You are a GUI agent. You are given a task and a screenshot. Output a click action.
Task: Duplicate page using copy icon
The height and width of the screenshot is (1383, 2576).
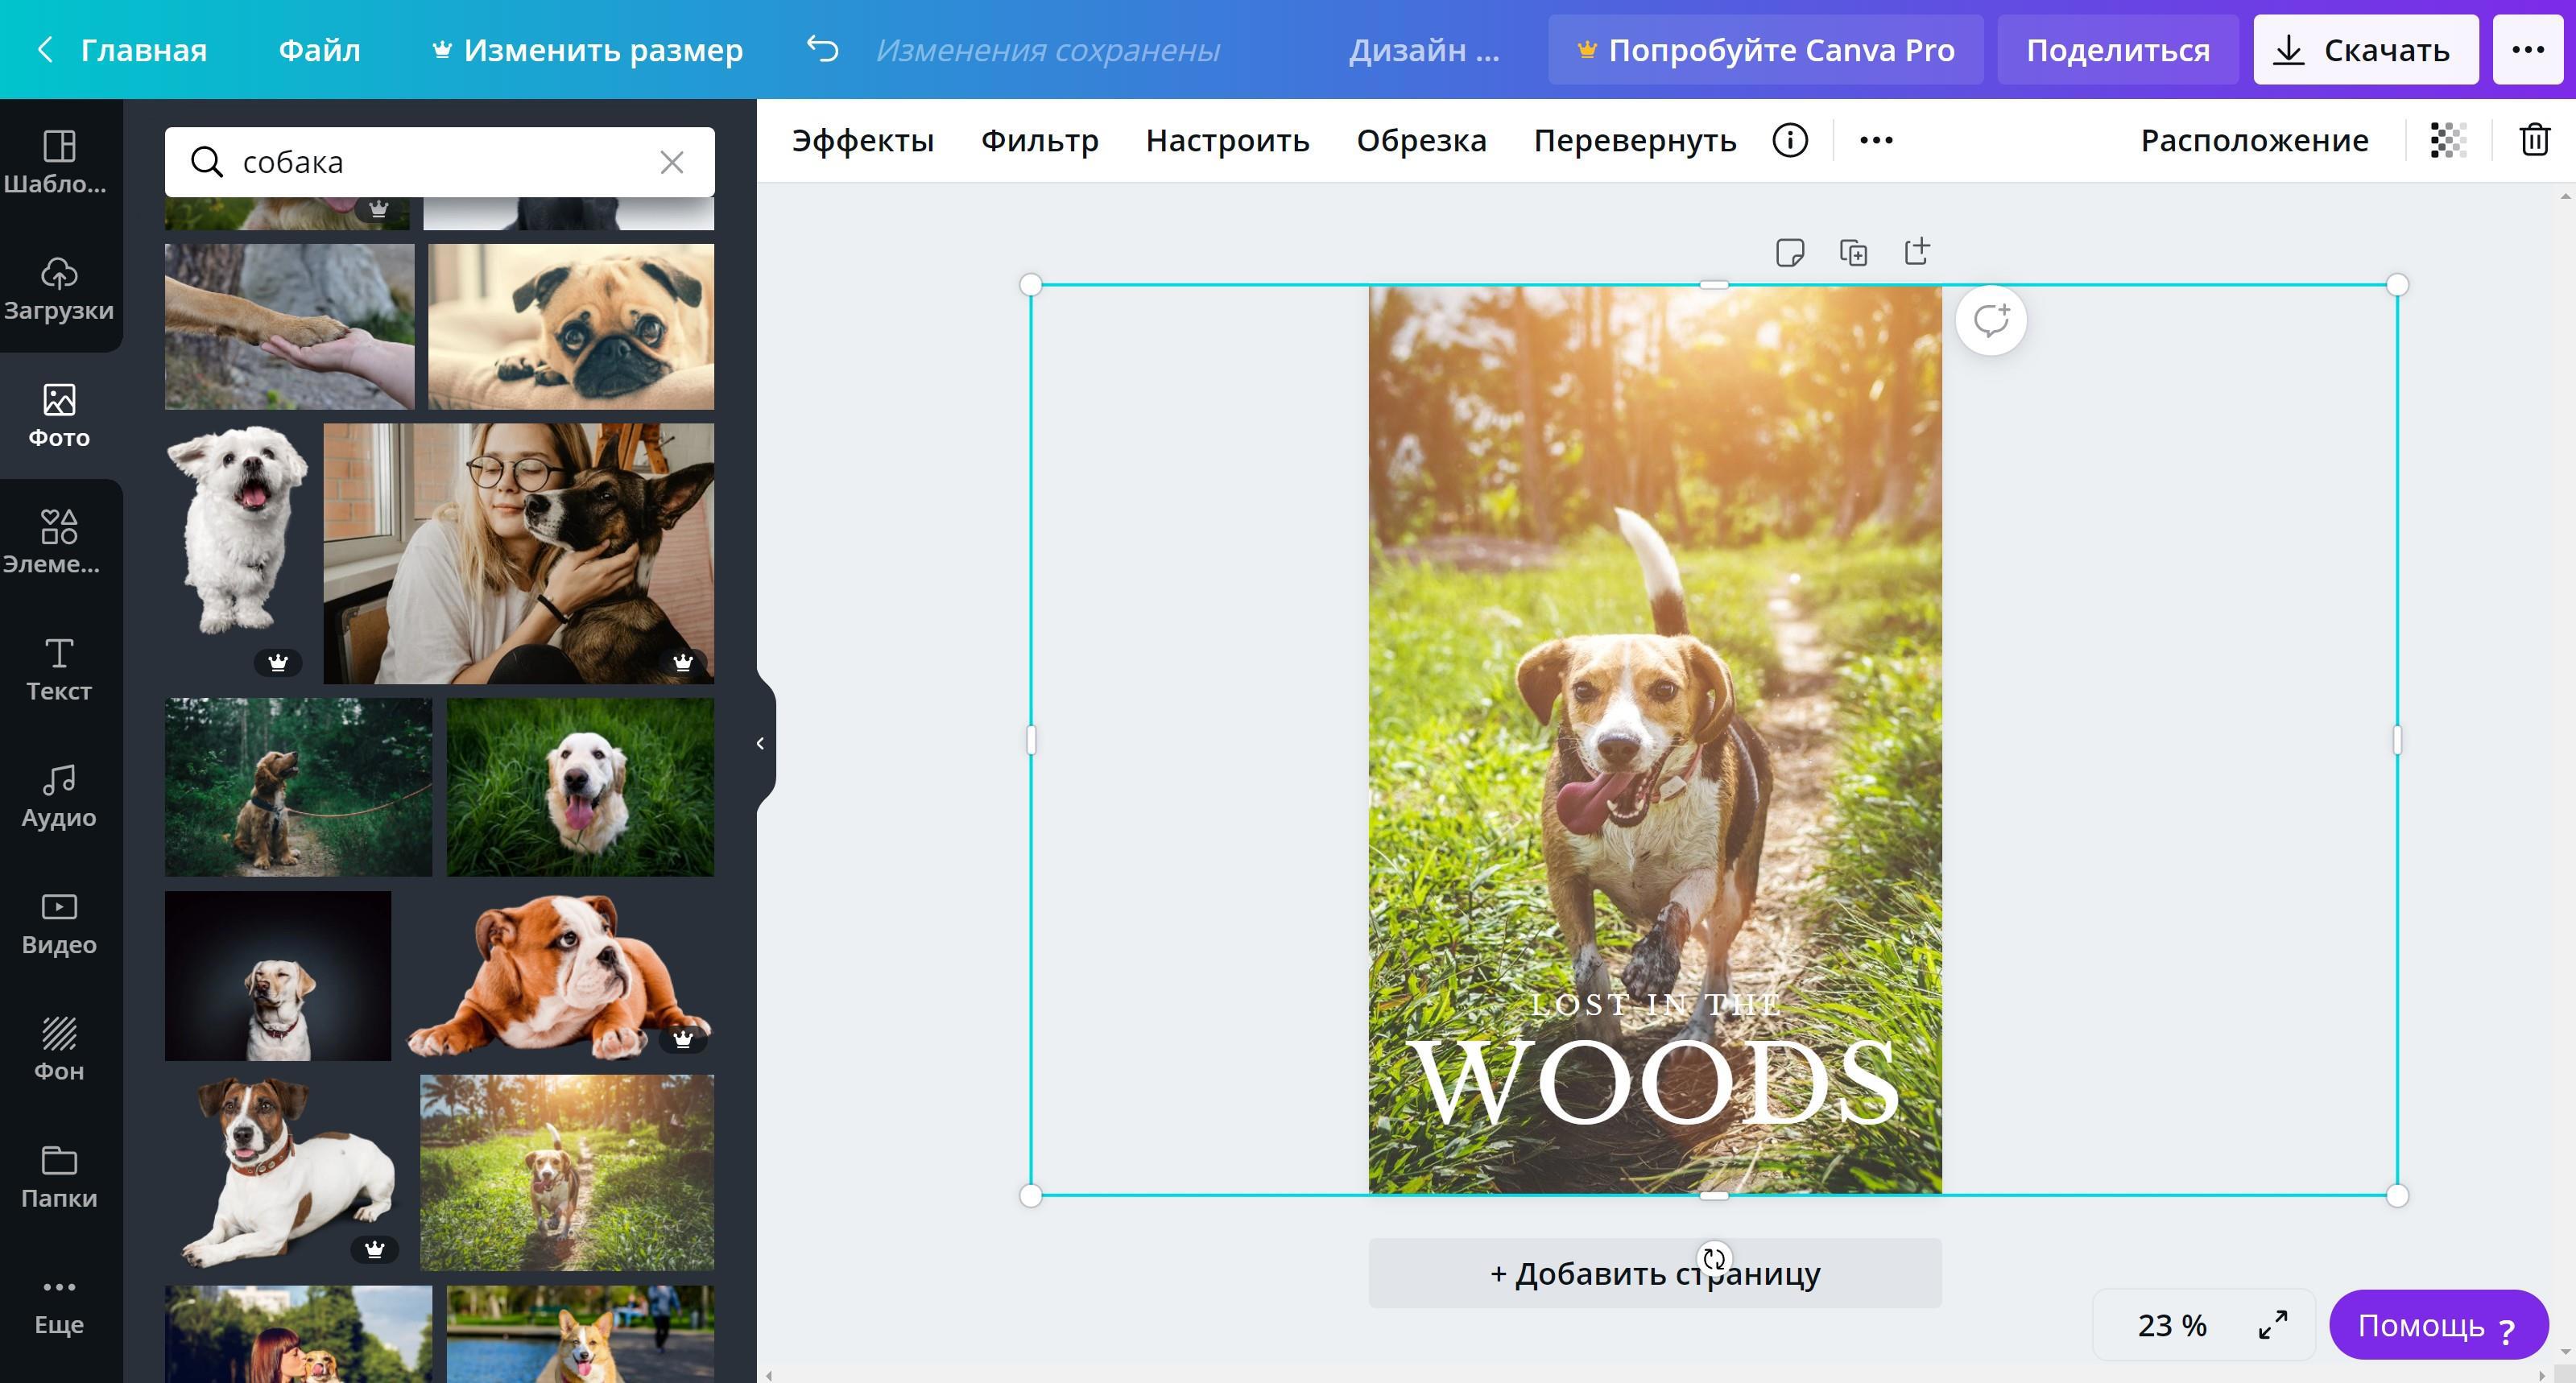point(1853,252)
